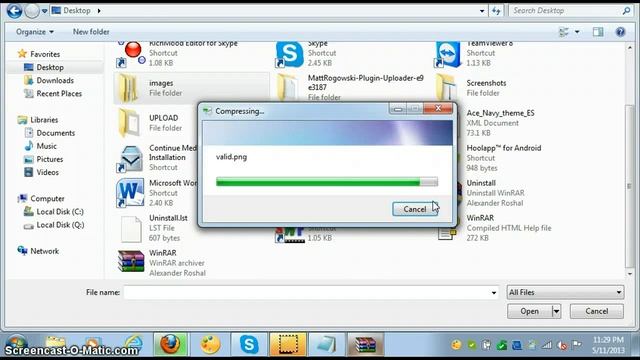Open the paint palette taskbar icon
Screen dimensions: 640x360
coord(210,344)
